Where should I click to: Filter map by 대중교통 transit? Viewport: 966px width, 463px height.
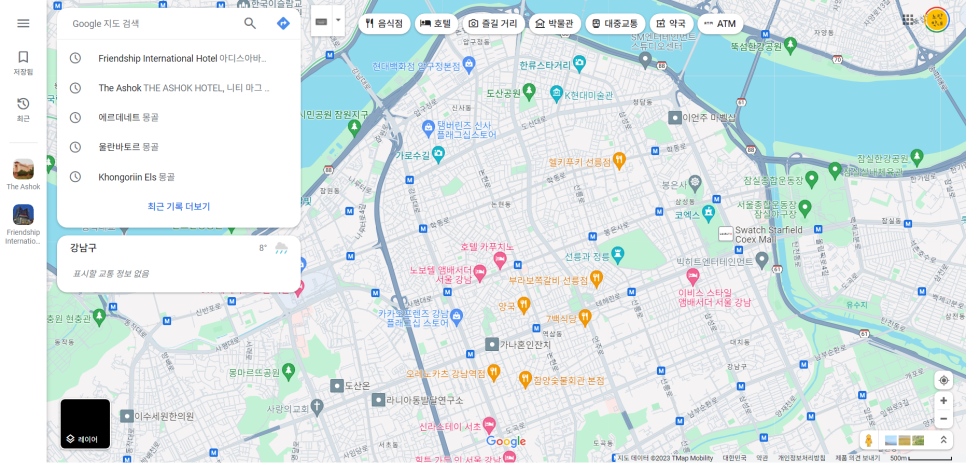tap(615, 24)
